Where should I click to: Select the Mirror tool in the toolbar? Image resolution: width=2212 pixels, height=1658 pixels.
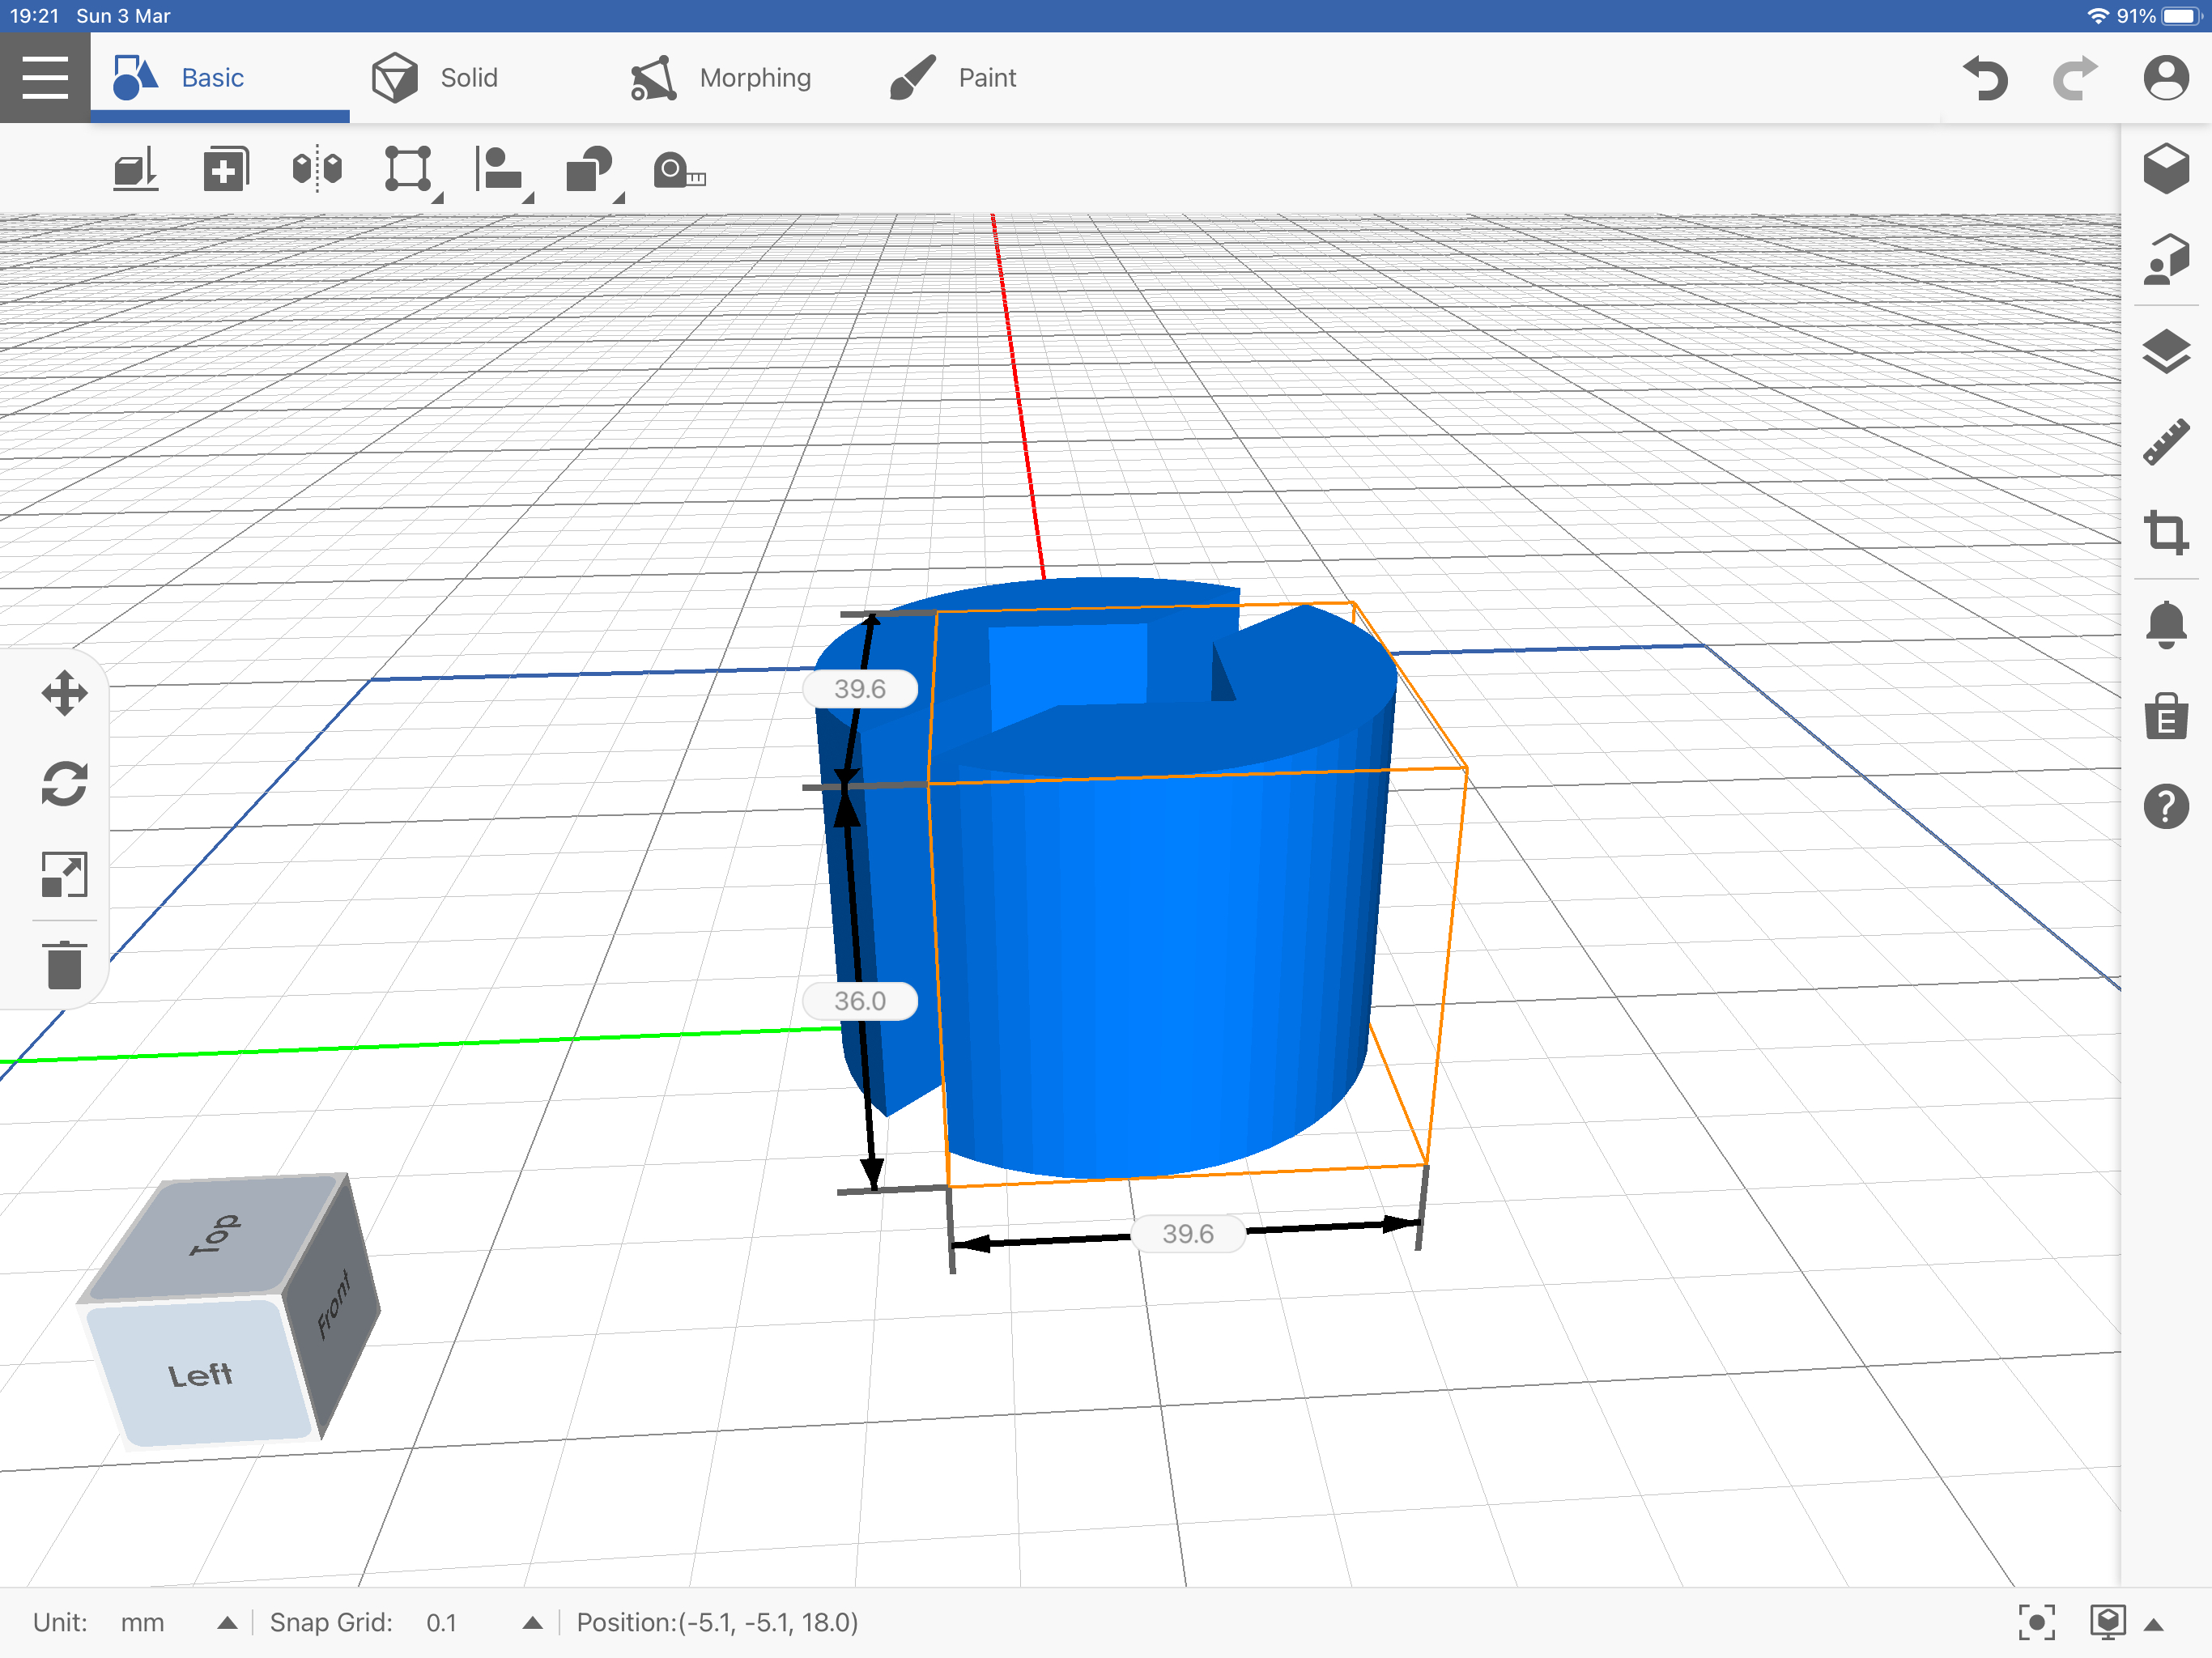tap(316, 170)
